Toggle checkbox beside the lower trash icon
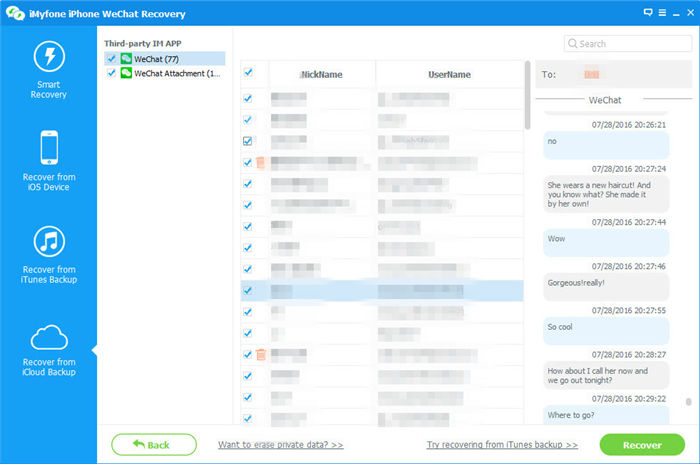The height and width of the screenshot is (464, 700). 247,355
